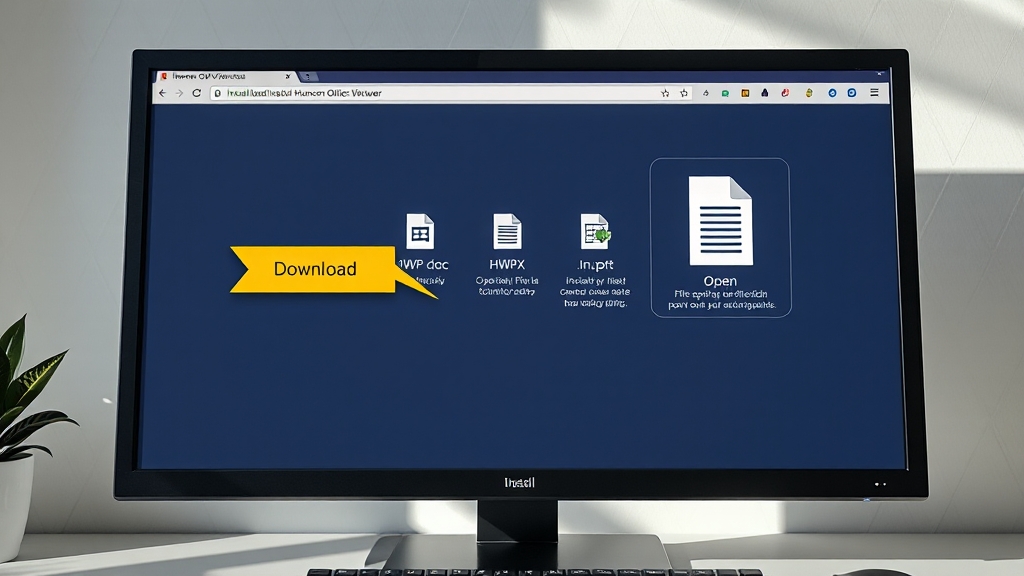Reload the page with the refresh icon
This screenshot has width=1024, height=576.
tap(197, 93)
